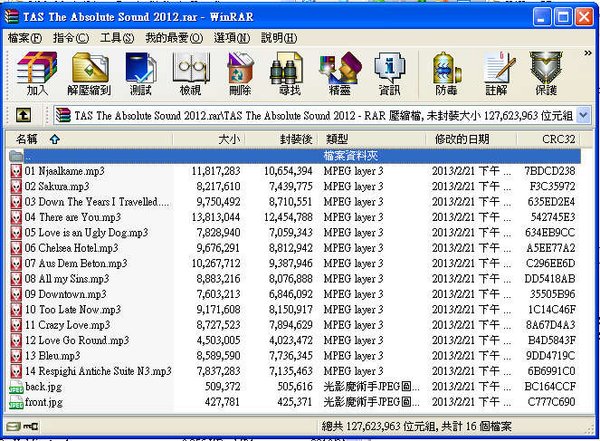The width and height of the screenshot is (600, 441).
Task: Click the 刪除 (Delete) recycle bin icon
Action: [x=240, y=74]
